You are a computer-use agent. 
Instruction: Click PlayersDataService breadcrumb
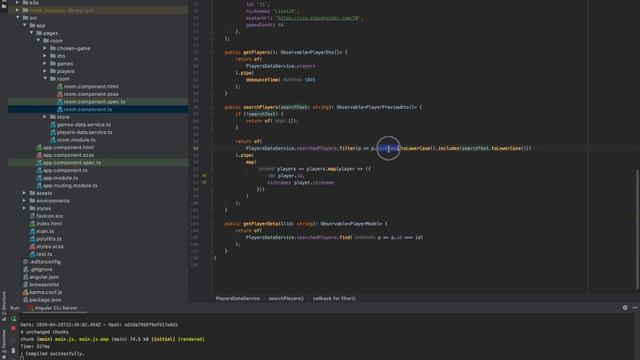click(238, 299)
